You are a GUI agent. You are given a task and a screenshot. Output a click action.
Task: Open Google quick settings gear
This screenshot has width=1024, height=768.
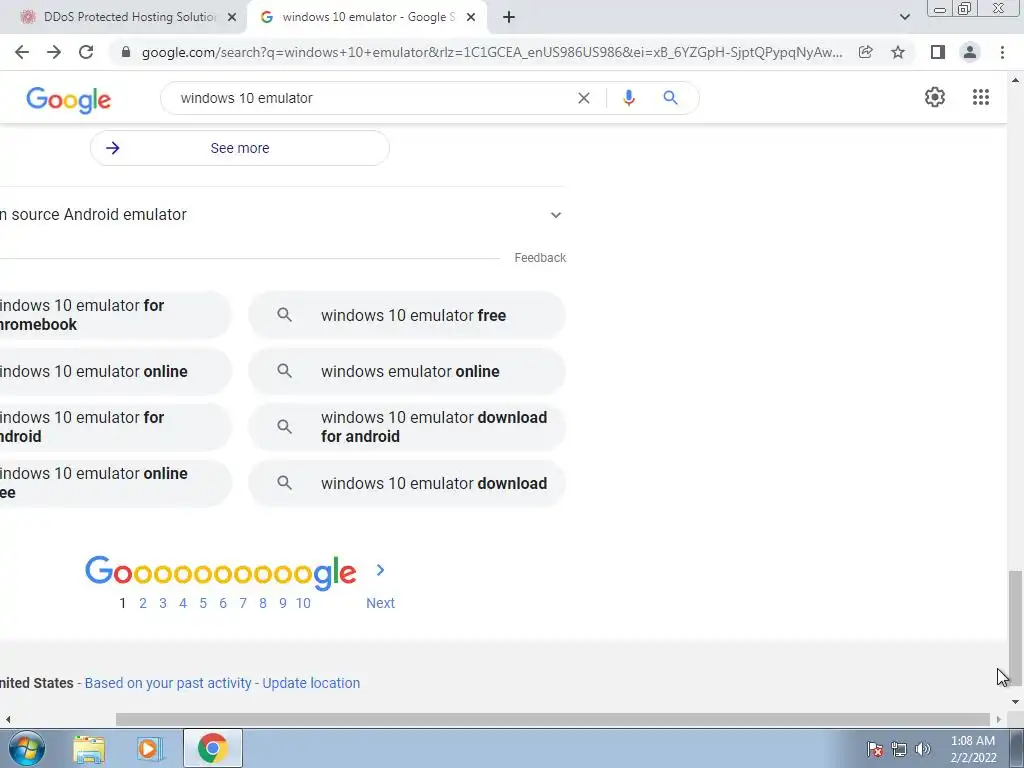pyautogui.click(x=935, y=97)
